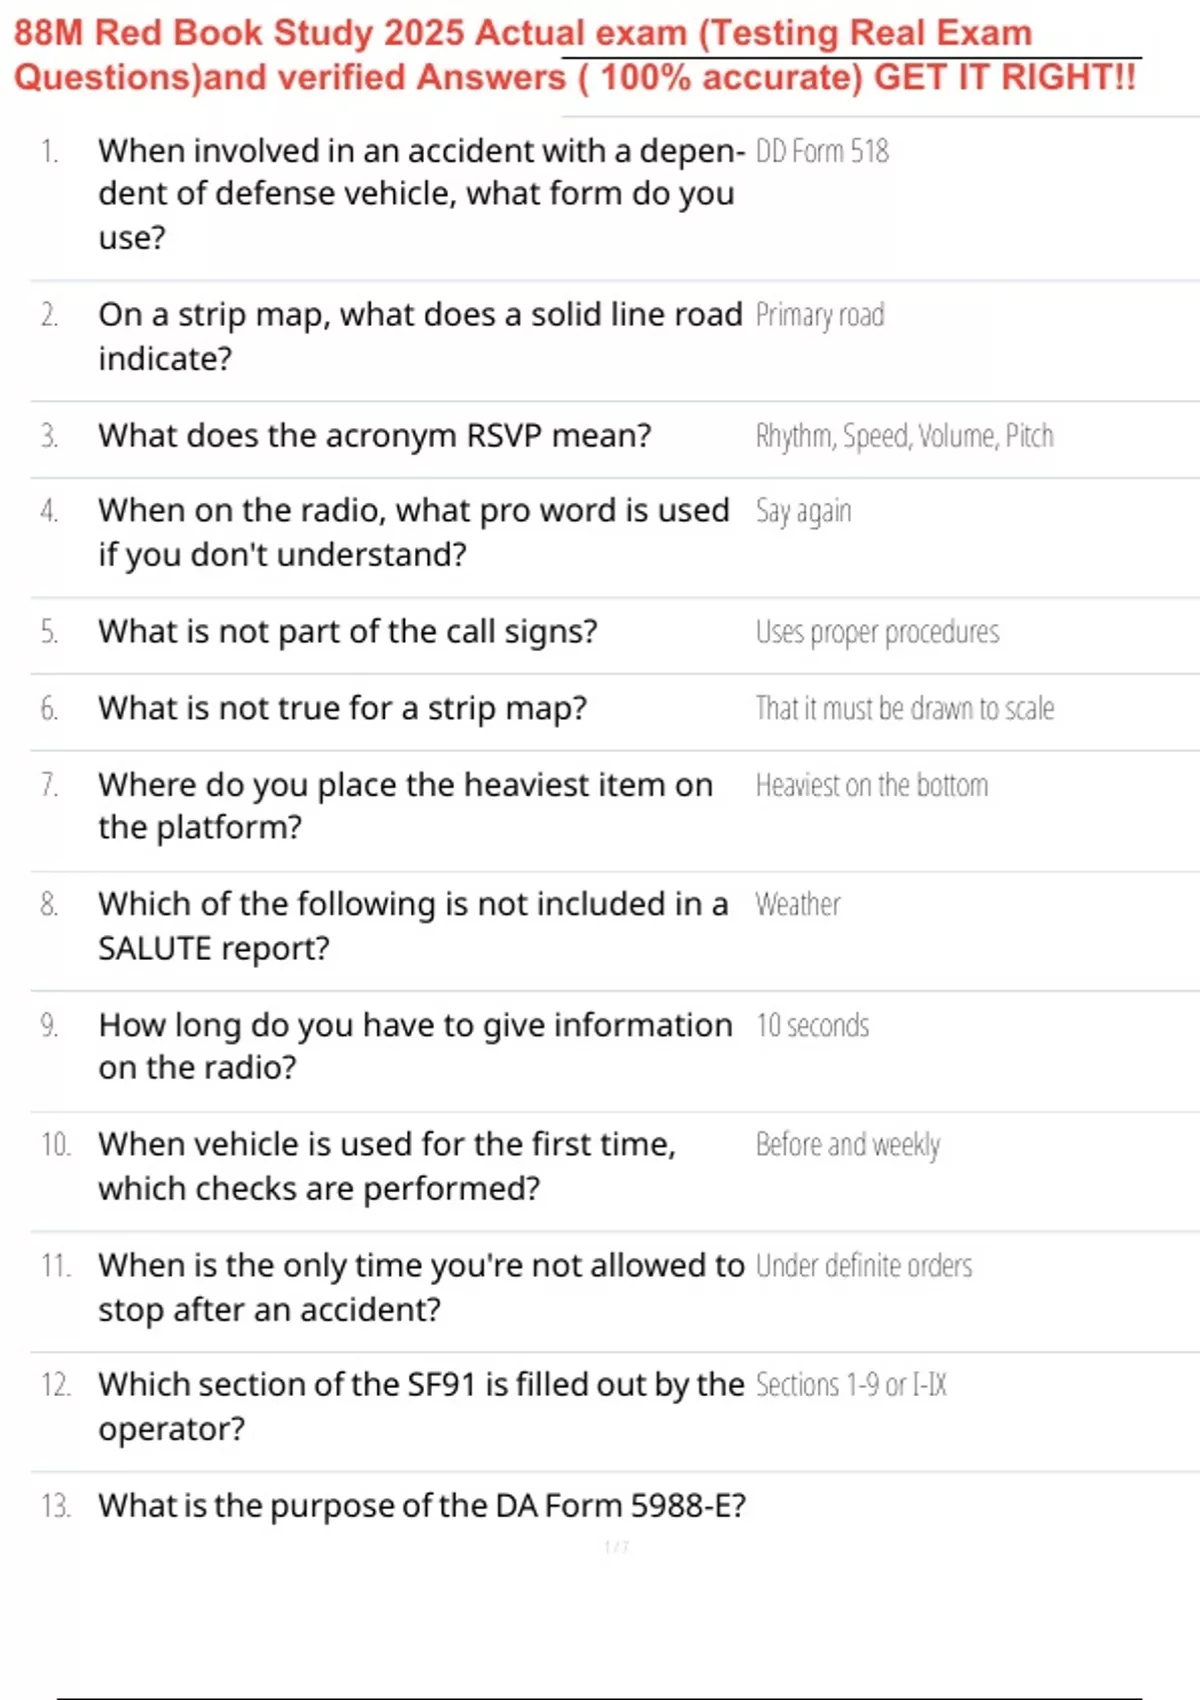Select the RSVP acronym question
Screen dimensions: 1200x1700
(374, 436)
